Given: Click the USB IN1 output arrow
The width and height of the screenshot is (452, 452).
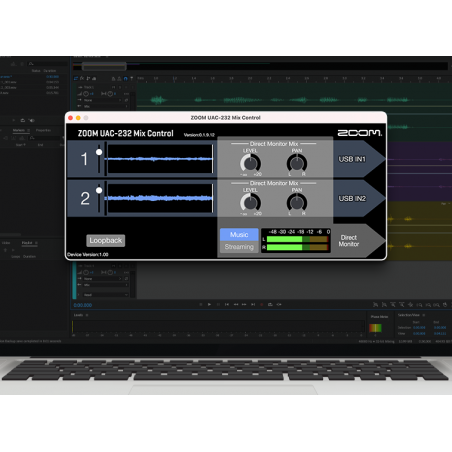Looking at the screenshot, I should pos(358,159).
